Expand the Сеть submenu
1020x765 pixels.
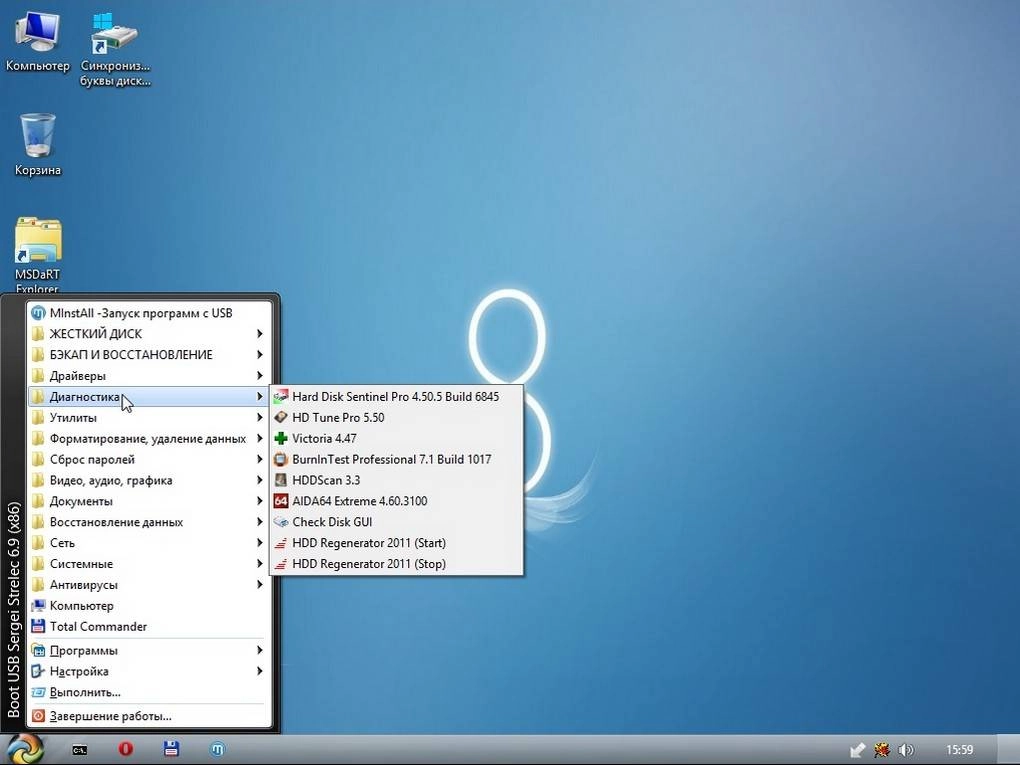click(149, 543)
